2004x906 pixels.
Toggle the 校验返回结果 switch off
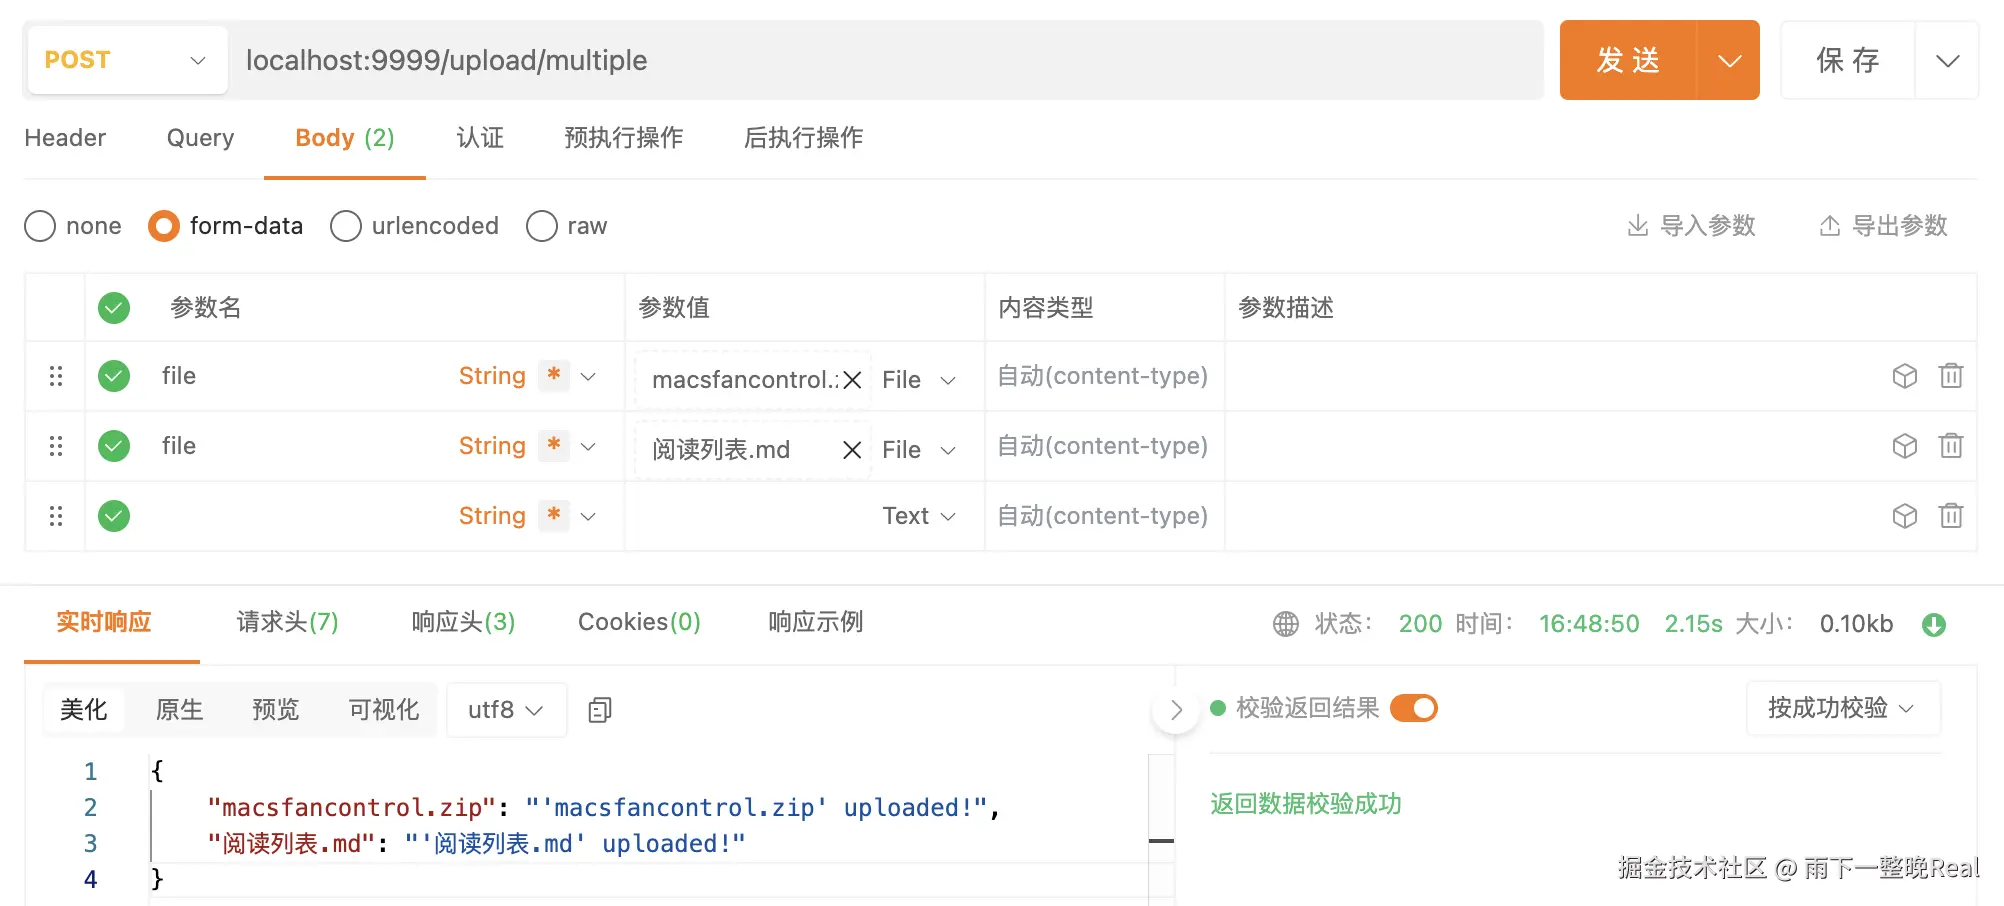pyautogui.click(x=1413, y=708)
